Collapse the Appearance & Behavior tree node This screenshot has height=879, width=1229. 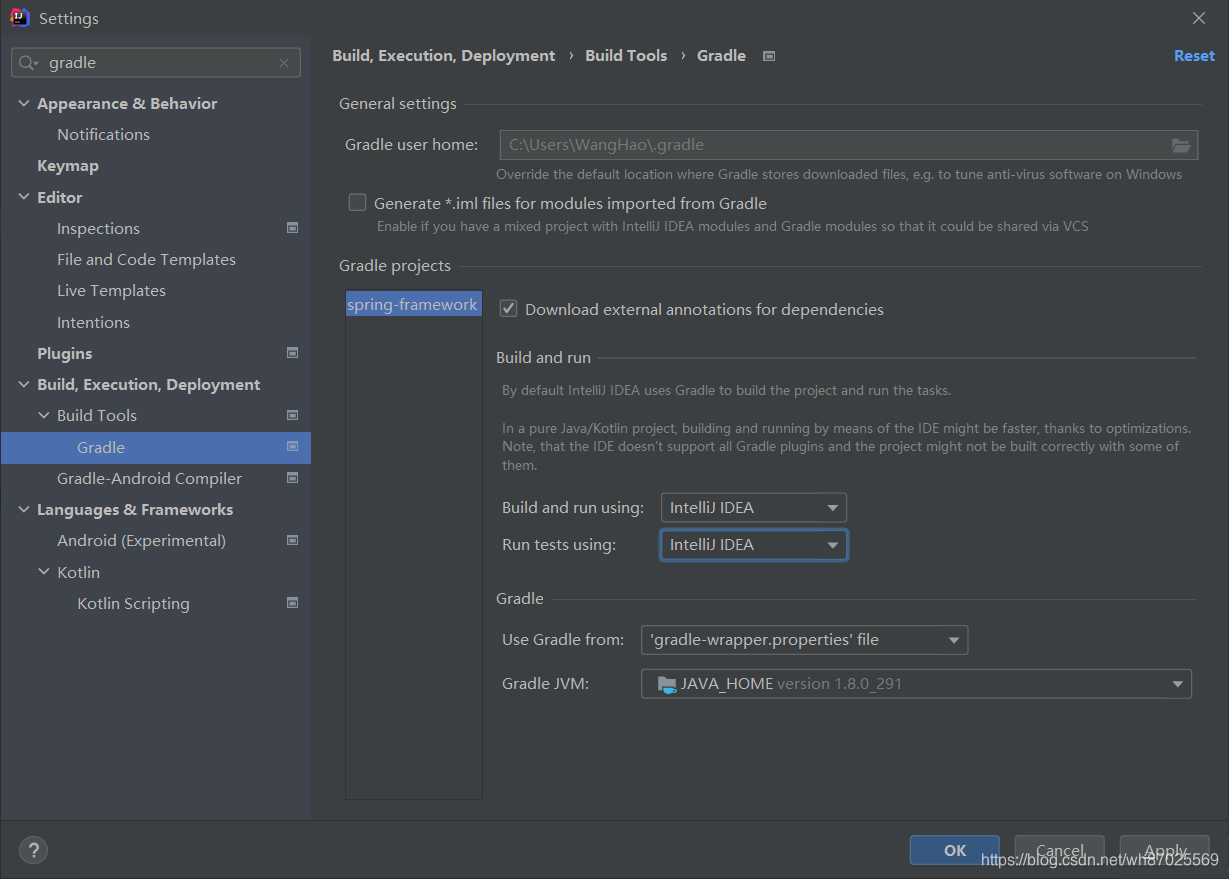(x=24, y=103)
